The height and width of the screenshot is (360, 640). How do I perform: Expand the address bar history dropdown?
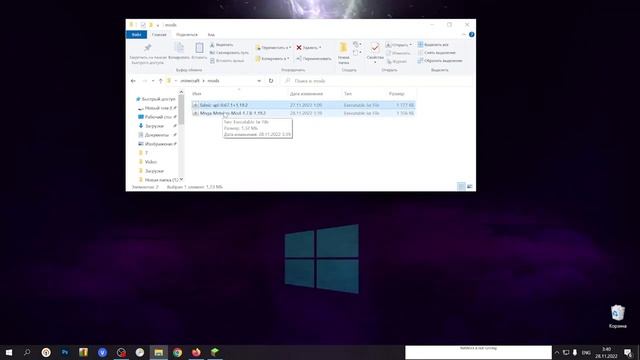[259, 81]
